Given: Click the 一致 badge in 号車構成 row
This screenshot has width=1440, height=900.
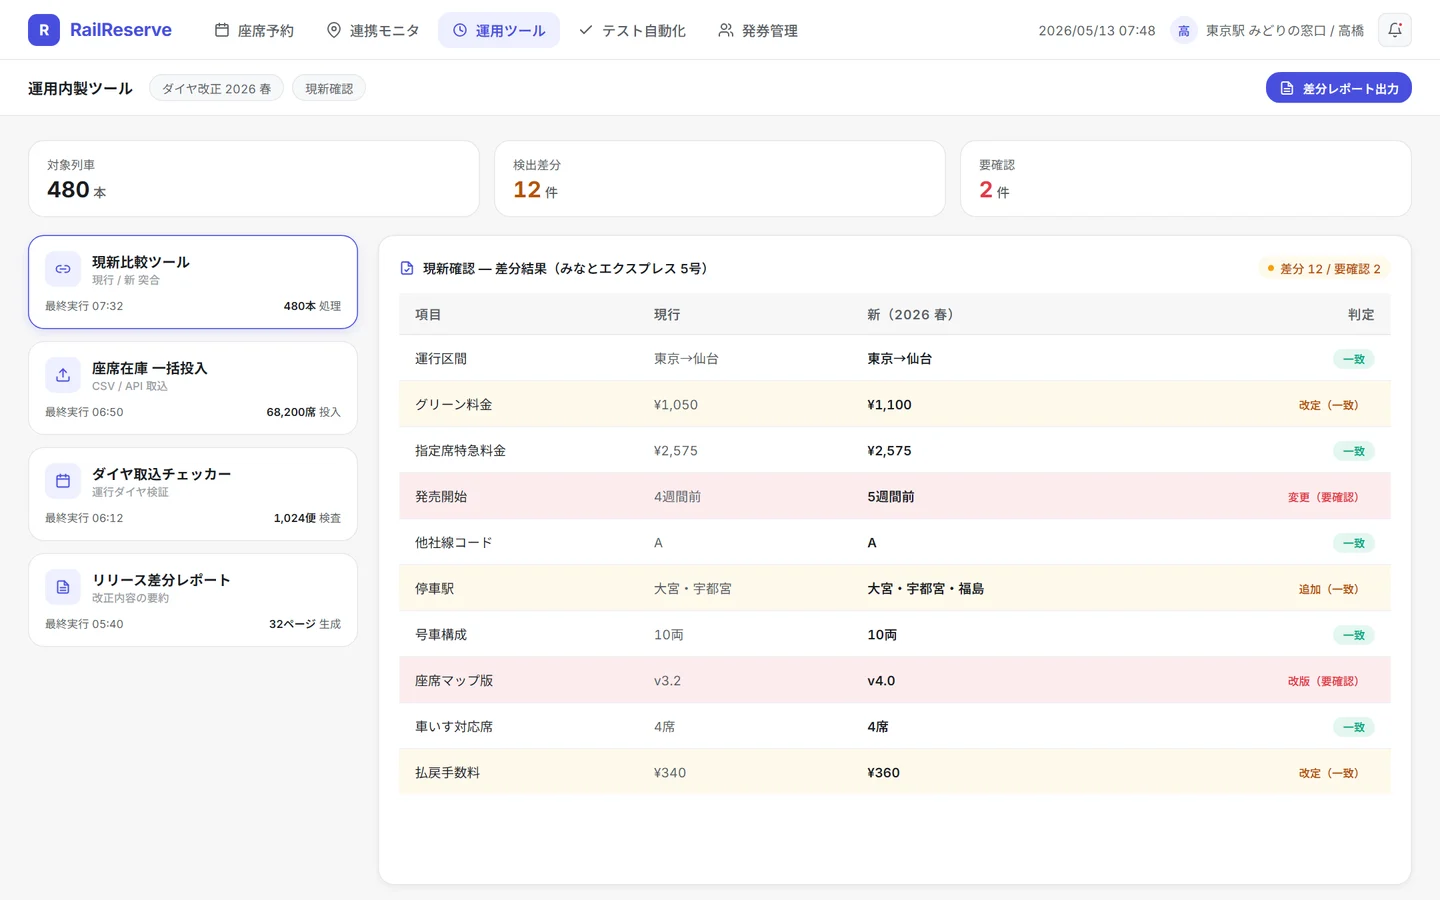Looking at the screenshot, I should point(1354,635).
